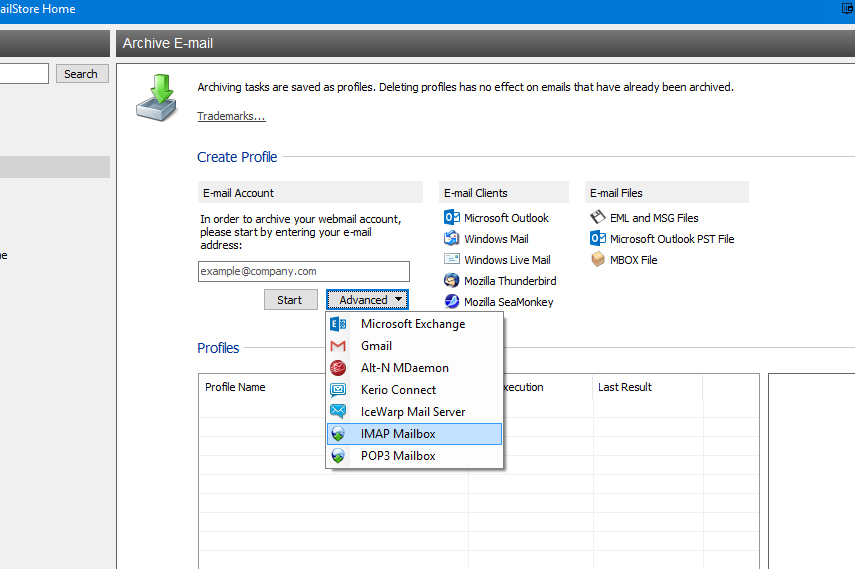
Task: Click the red Alt-N MDaemon icon
Action: pyautogui.click(x=338, y=368)
